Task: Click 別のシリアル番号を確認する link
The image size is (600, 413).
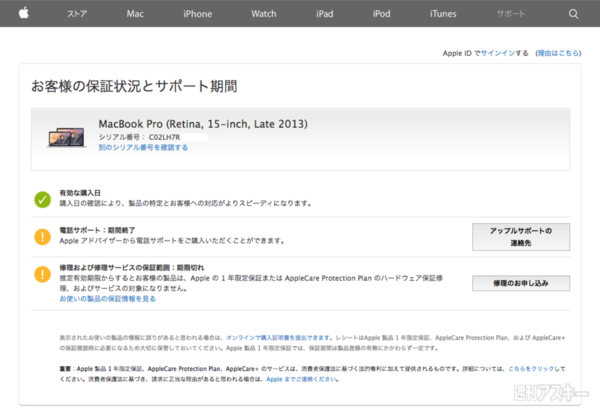Action: [143, 147]
